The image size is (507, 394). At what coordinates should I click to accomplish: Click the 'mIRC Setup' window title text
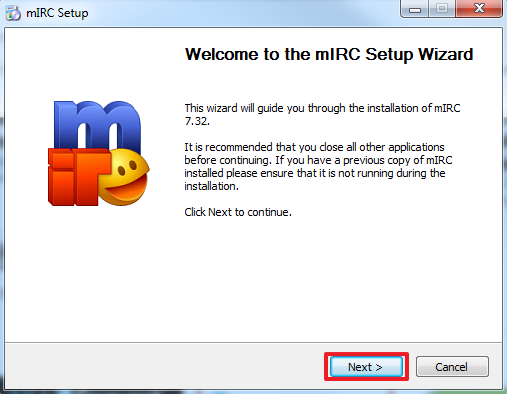click(x=57, y=13)
